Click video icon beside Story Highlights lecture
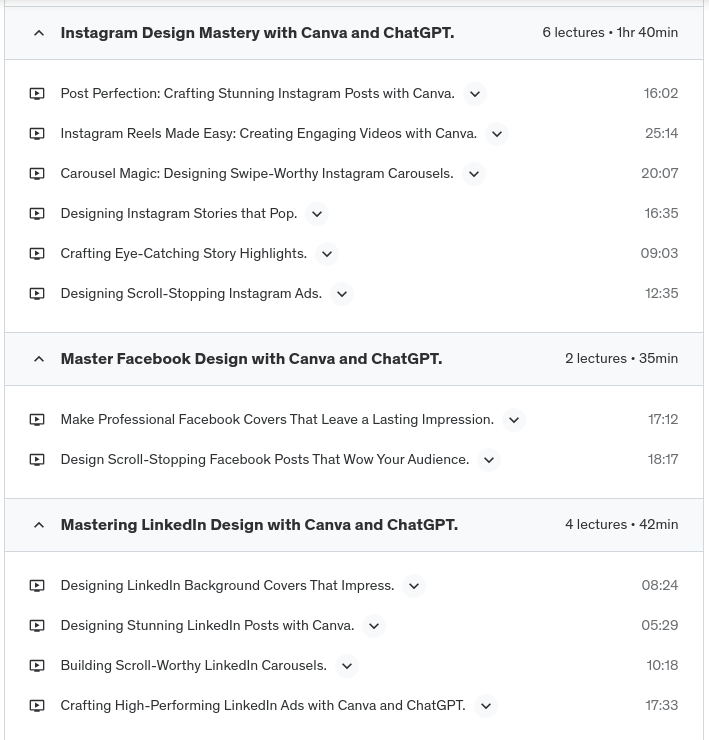 (x=37, y=254)
